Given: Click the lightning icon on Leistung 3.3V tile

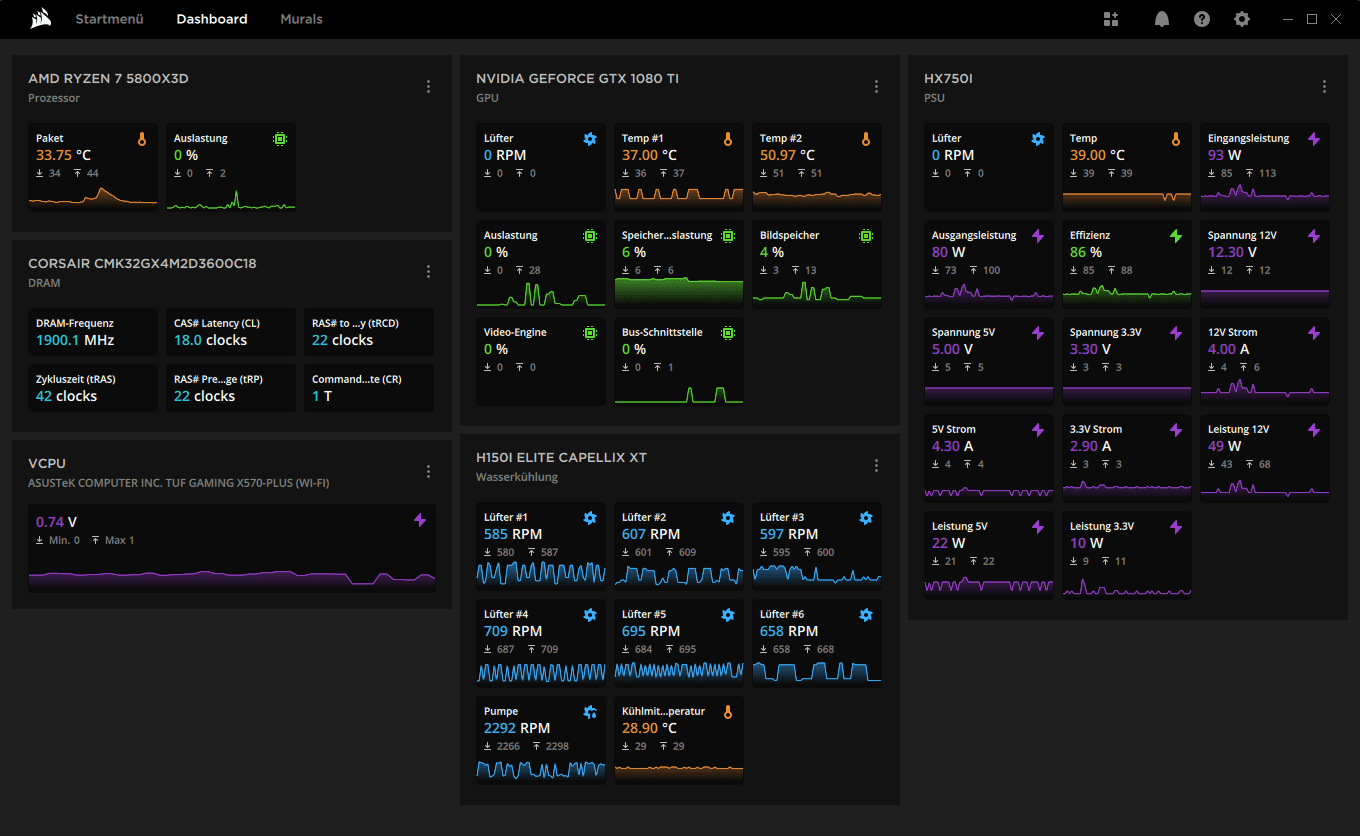Looking at the screenshot, I should click(x=1176, y=527).
